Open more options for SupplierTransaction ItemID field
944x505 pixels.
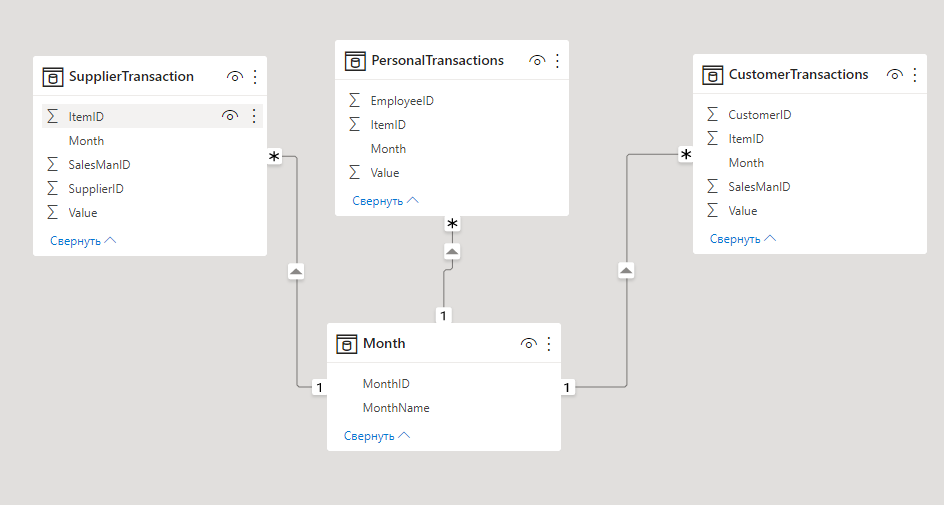click(x=254, y=116)
